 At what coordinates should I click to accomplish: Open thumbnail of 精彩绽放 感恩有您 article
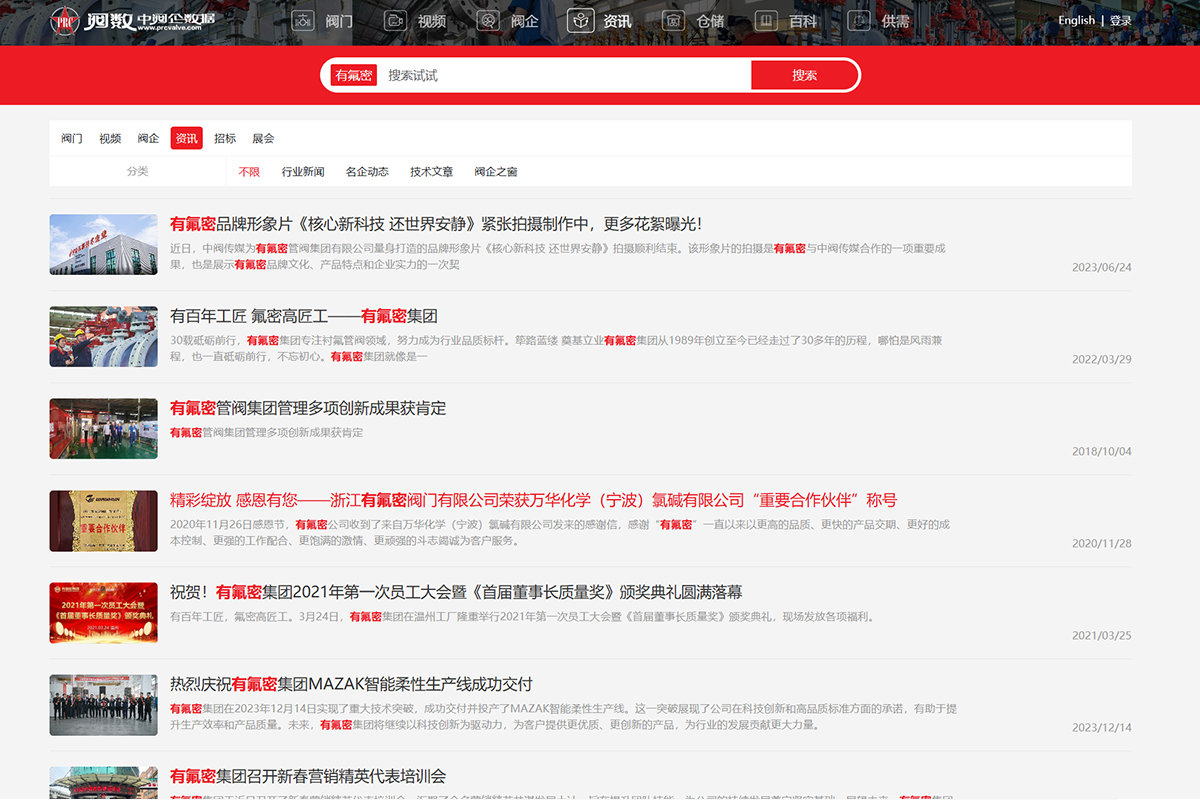pos(104,521)
